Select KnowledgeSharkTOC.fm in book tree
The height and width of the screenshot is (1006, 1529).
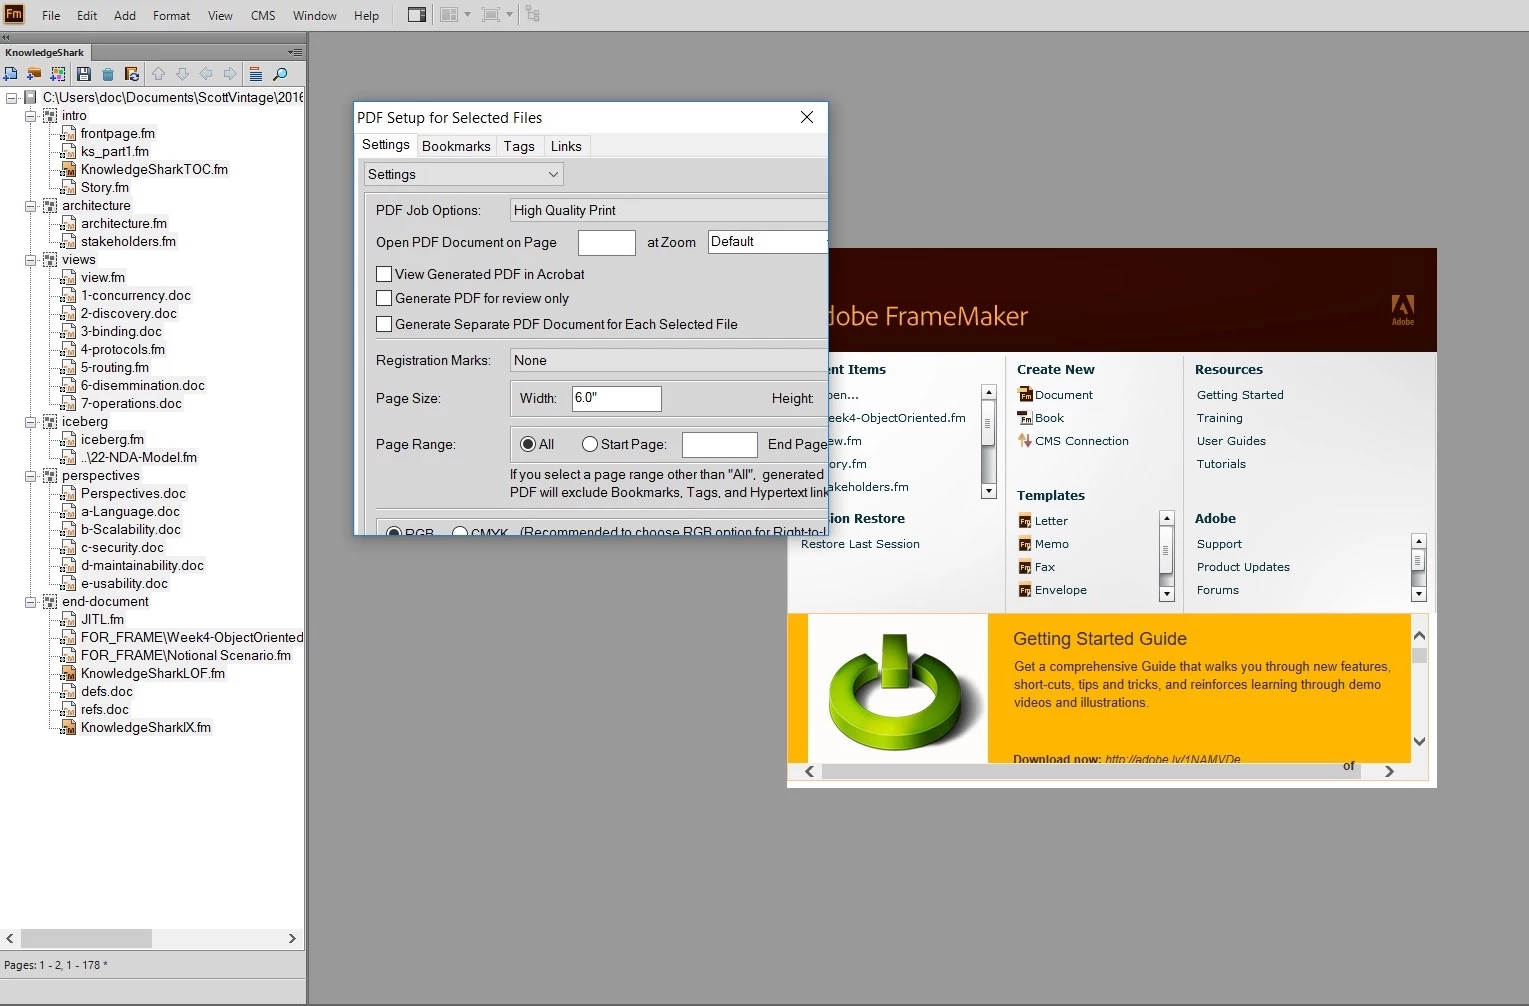click(154, 170)
